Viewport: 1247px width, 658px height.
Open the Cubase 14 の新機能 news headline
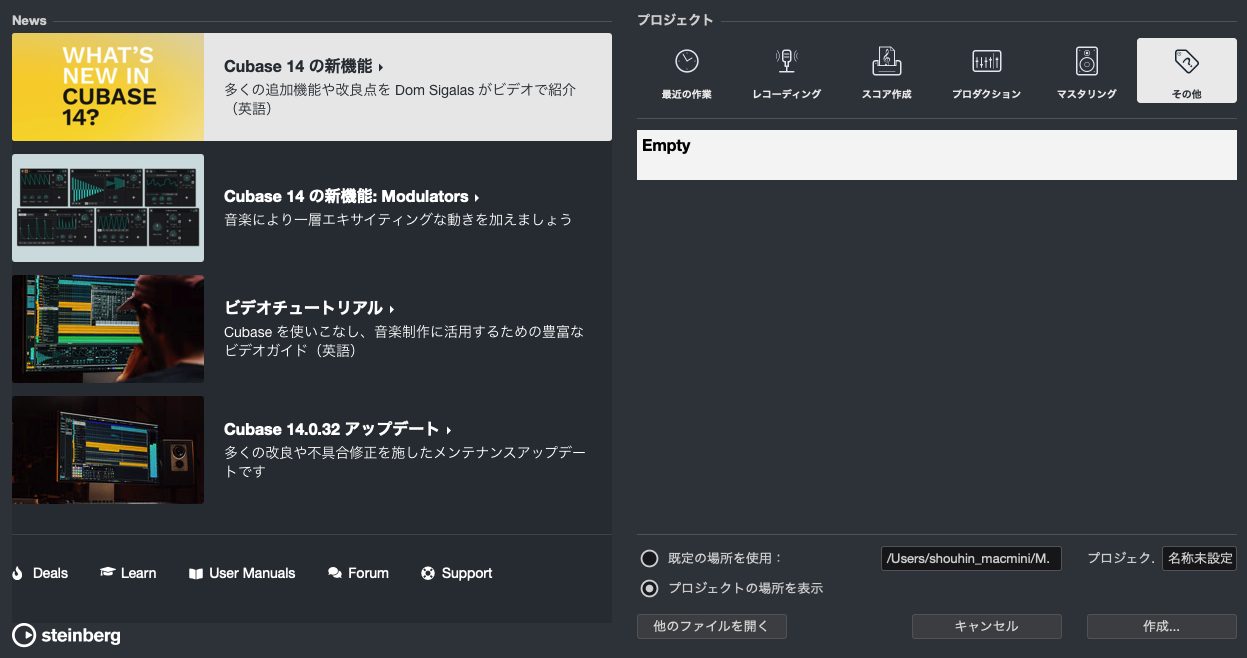(x=304, y=66)
